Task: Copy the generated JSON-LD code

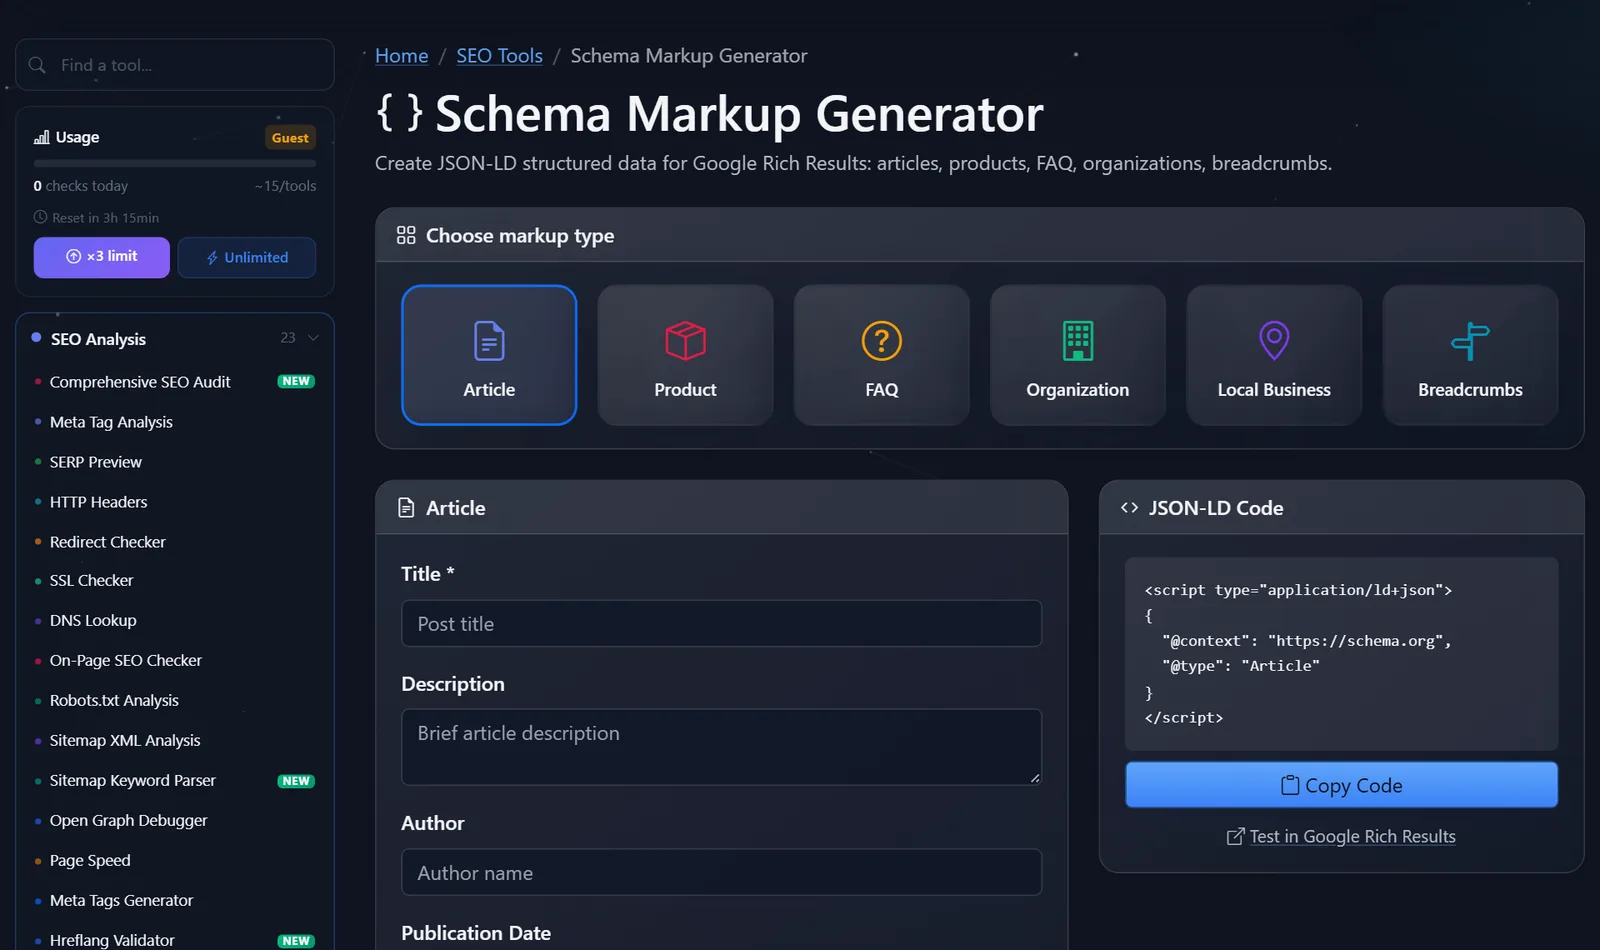Action: 1341,785
